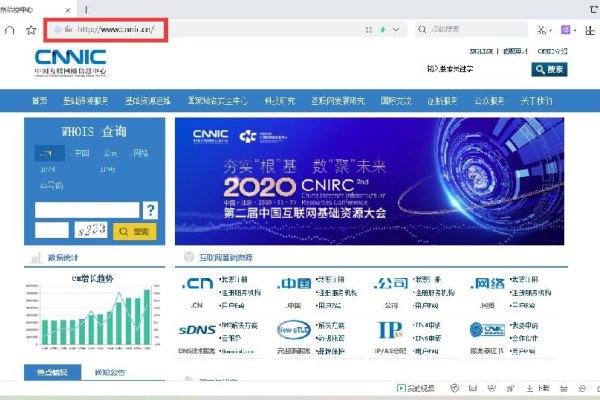Click the yellow 查询 query button
Screen dimensions: 600x400
tap(135, 231)
